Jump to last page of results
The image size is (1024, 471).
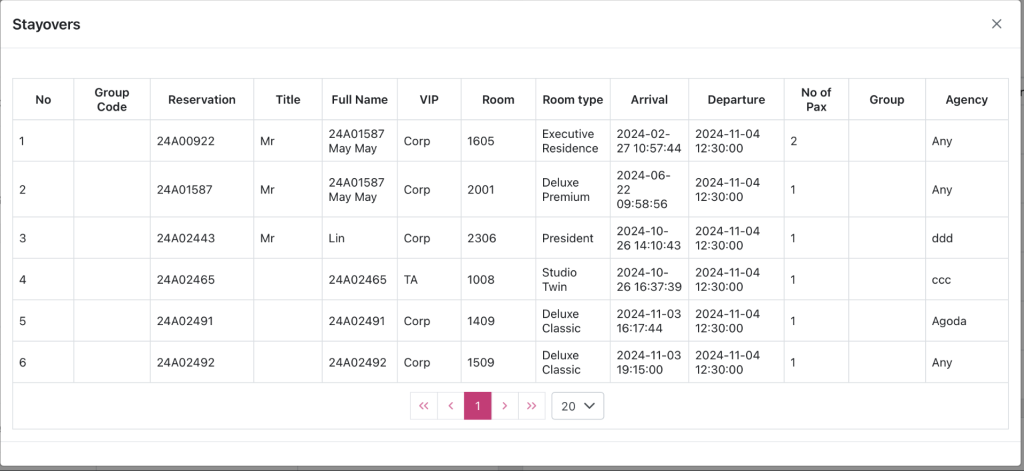click(532, 406)
